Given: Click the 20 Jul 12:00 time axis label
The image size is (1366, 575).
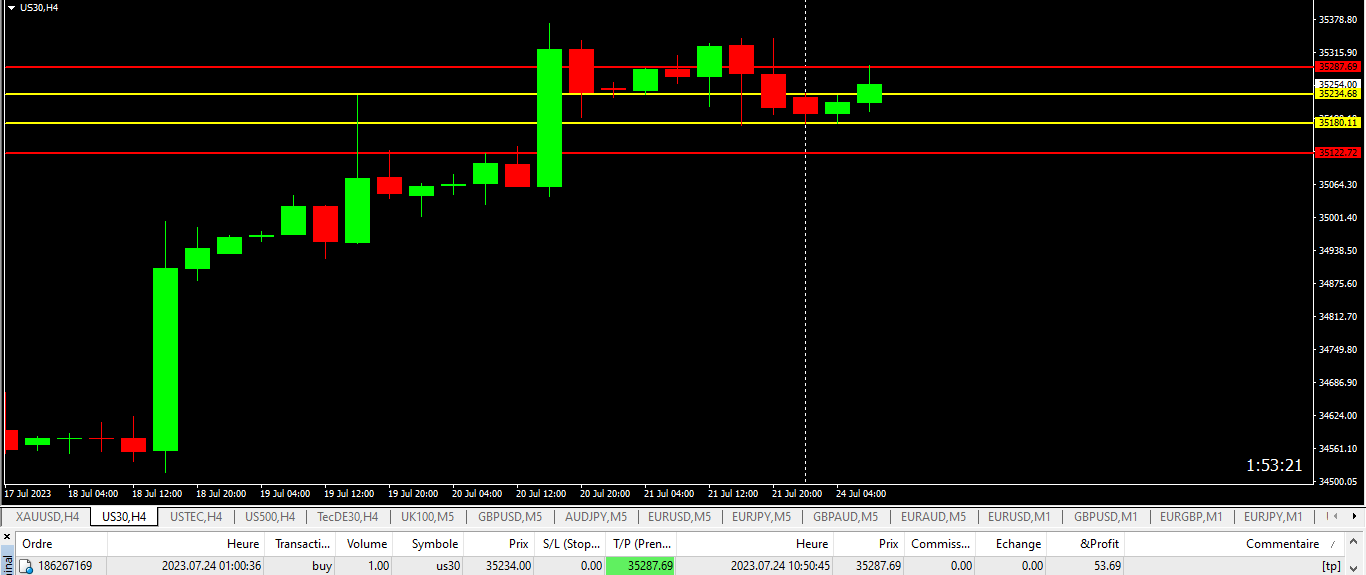Looking at the screenshot, I should [x=541, y=493].
